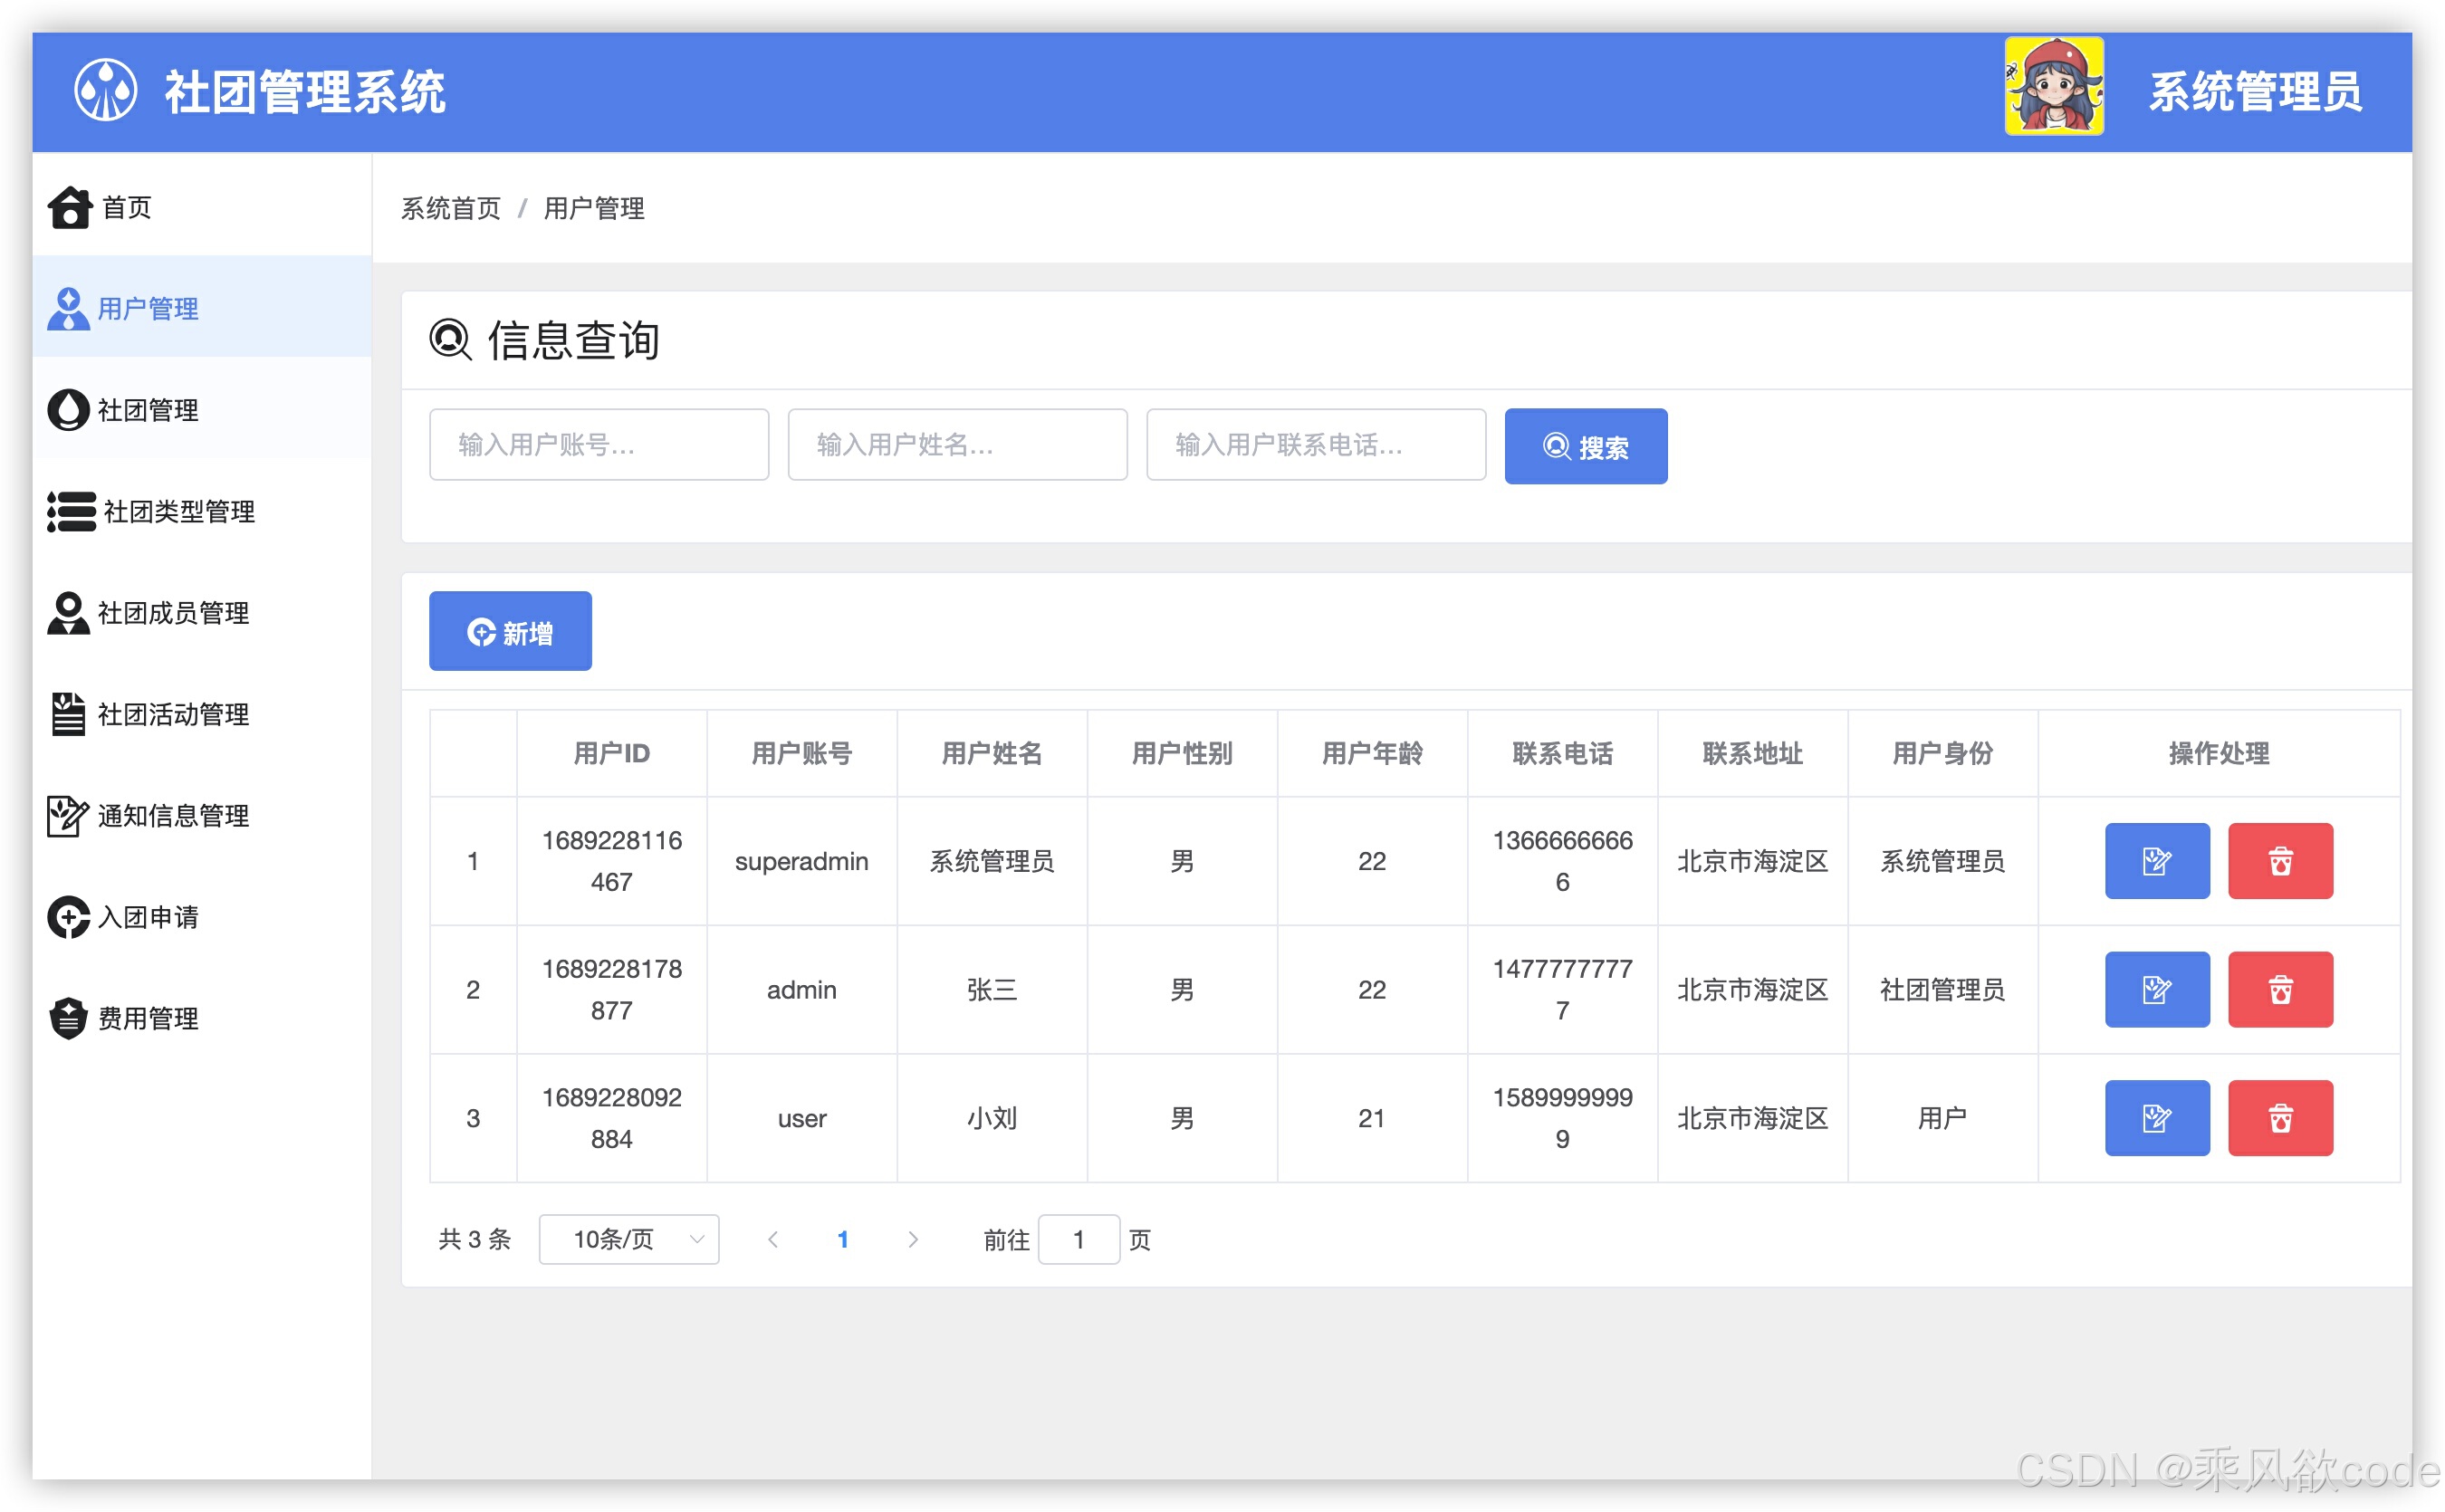Open the 首页 home icon in sidebar

pyautogui.click(x=68, y=207)
